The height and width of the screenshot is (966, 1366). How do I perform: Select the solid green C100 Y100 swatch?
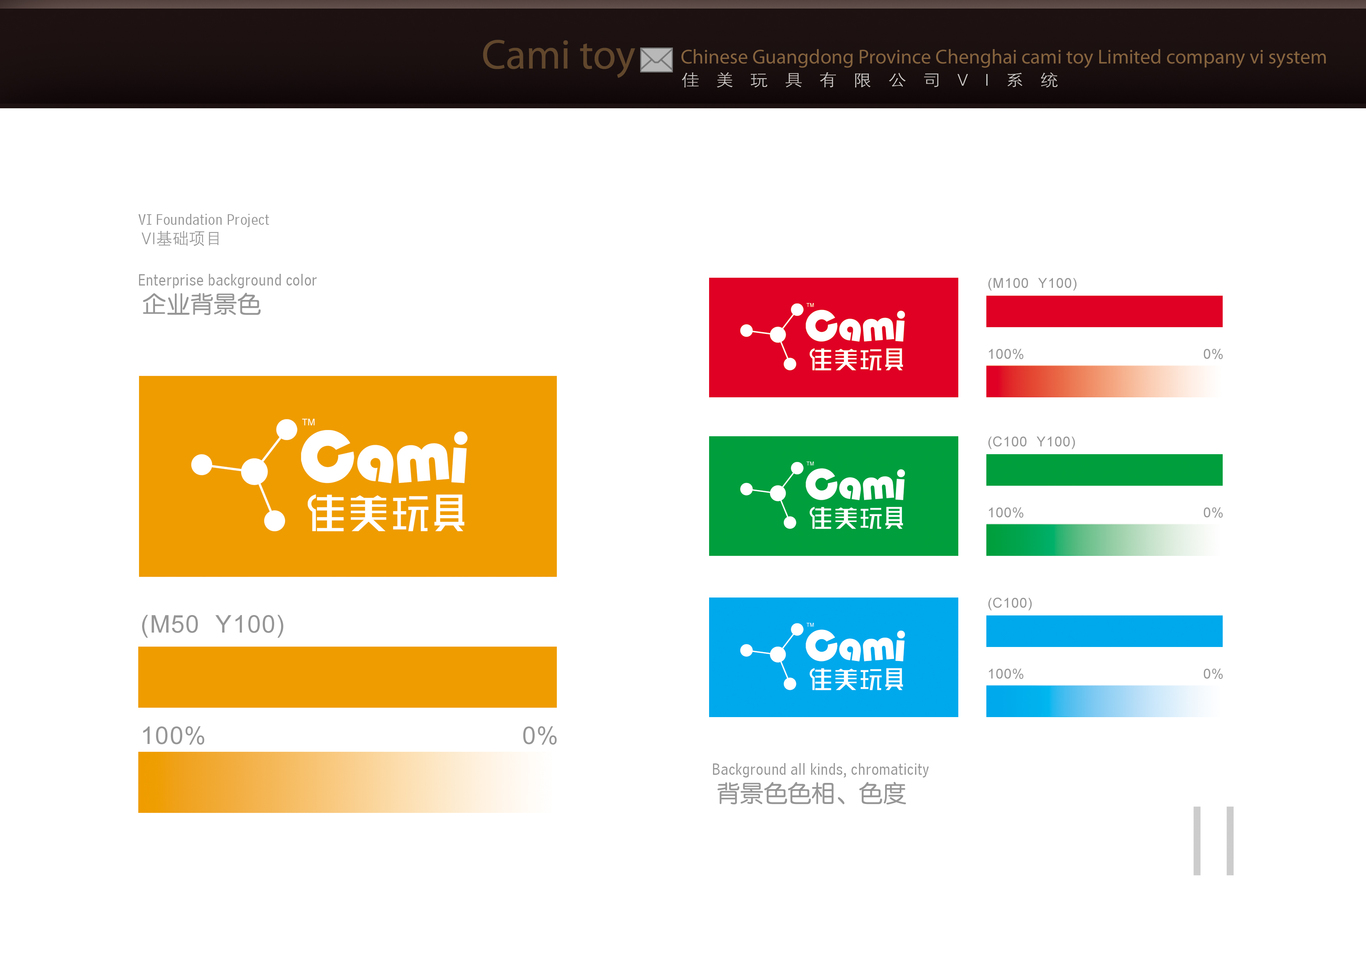pyautogui.click(x=1104, y=470)
